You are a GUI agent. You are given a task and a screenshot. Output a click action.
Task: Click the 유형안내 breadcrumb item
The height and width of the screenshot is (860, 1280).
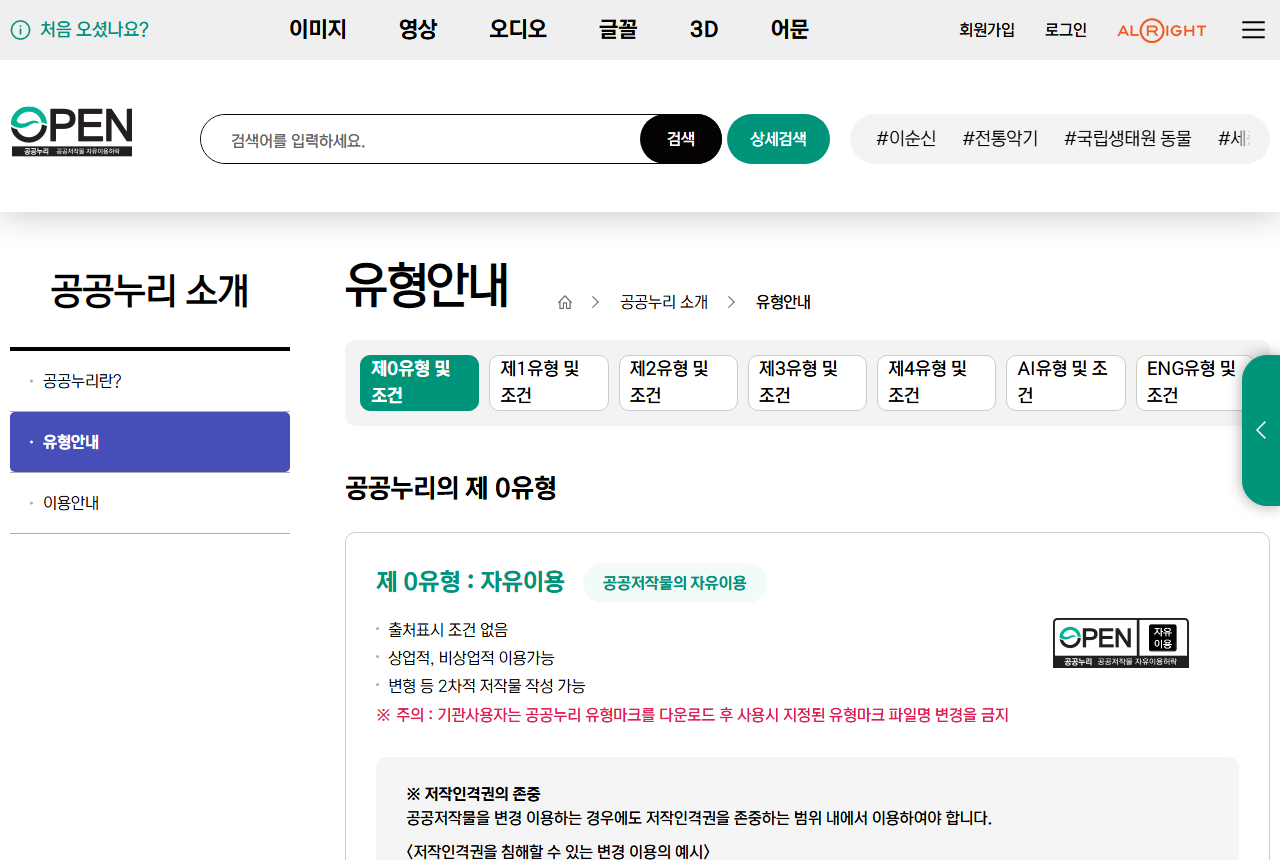783,302
